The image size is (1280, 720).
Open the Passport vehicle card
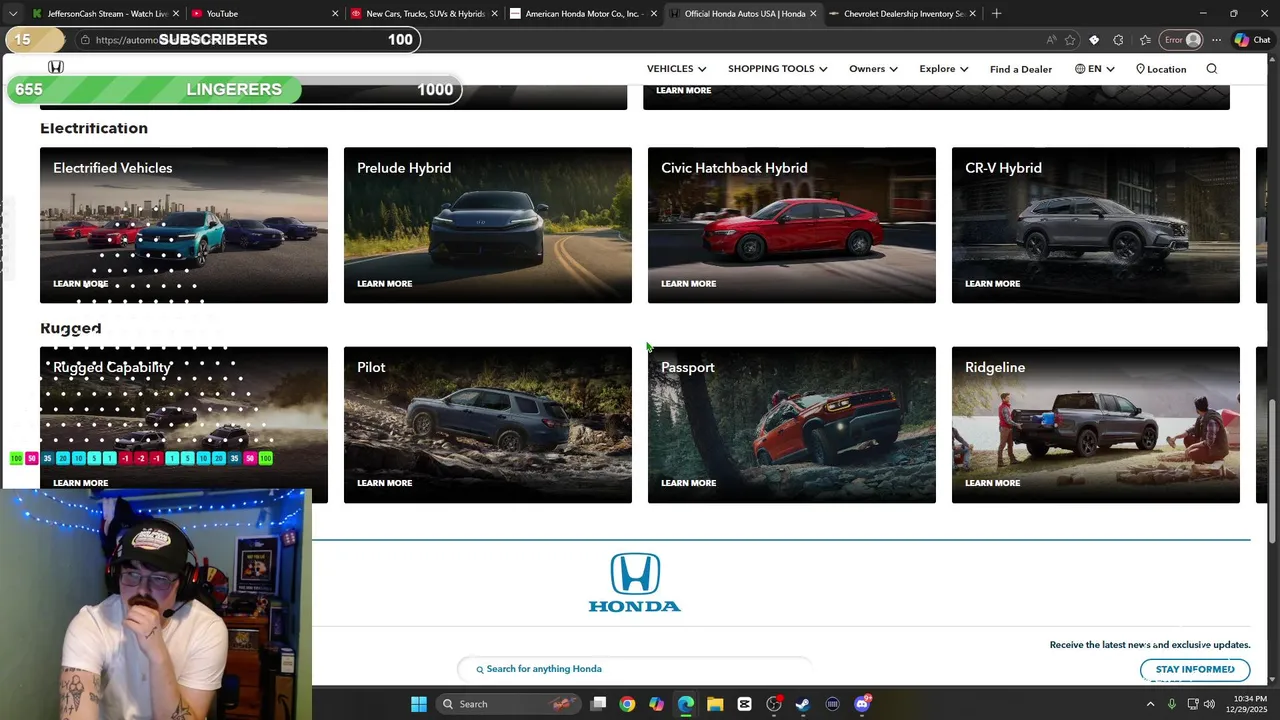[792, 425]
